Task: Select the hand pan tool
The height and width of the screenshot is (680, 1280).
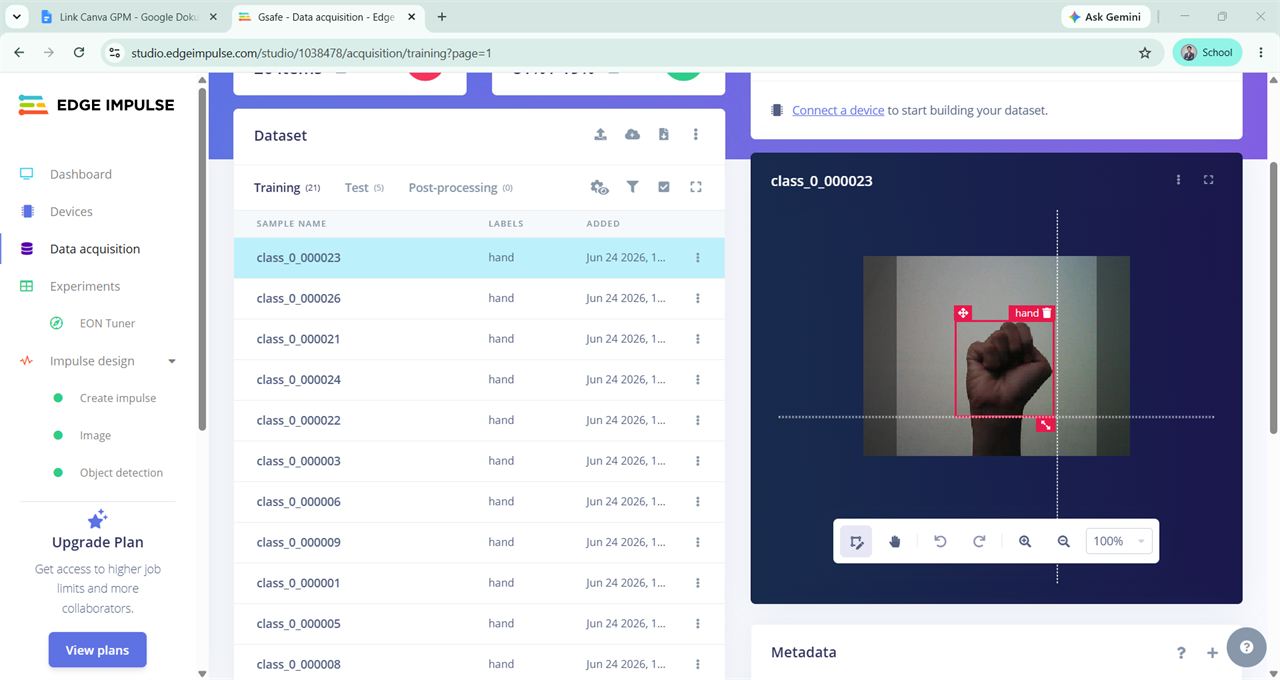Action: pos(895,541)
